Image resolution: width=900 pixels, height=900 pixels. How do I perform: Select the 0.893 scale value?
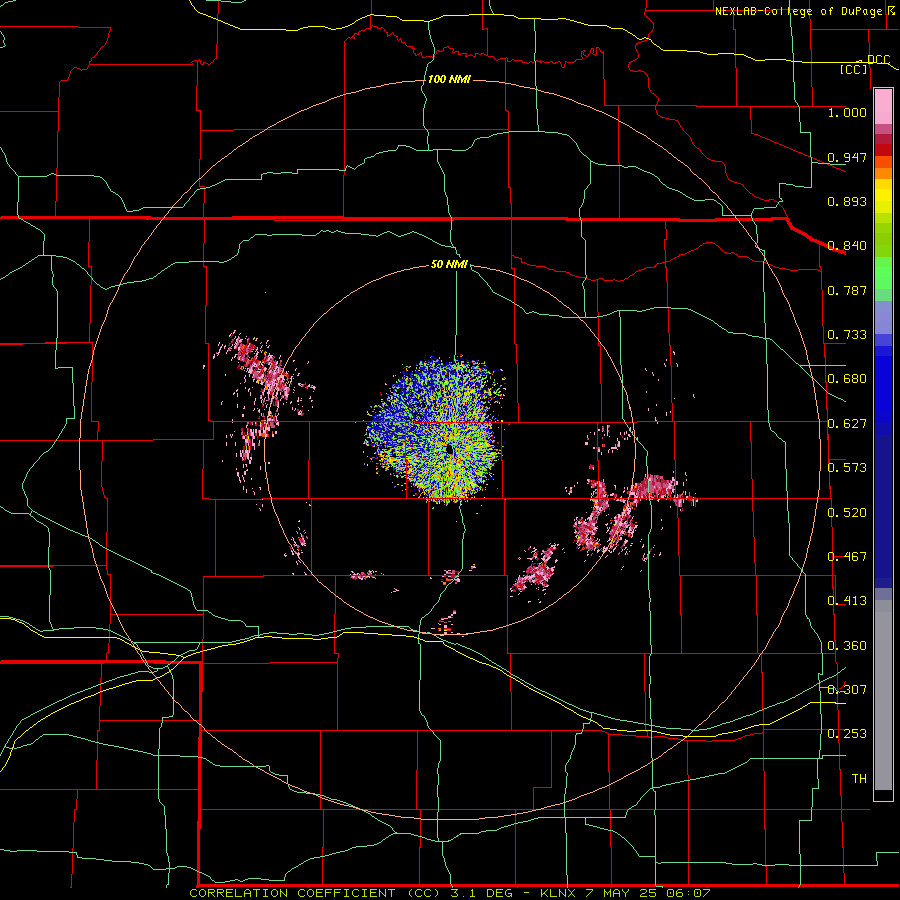click(847, 201)
